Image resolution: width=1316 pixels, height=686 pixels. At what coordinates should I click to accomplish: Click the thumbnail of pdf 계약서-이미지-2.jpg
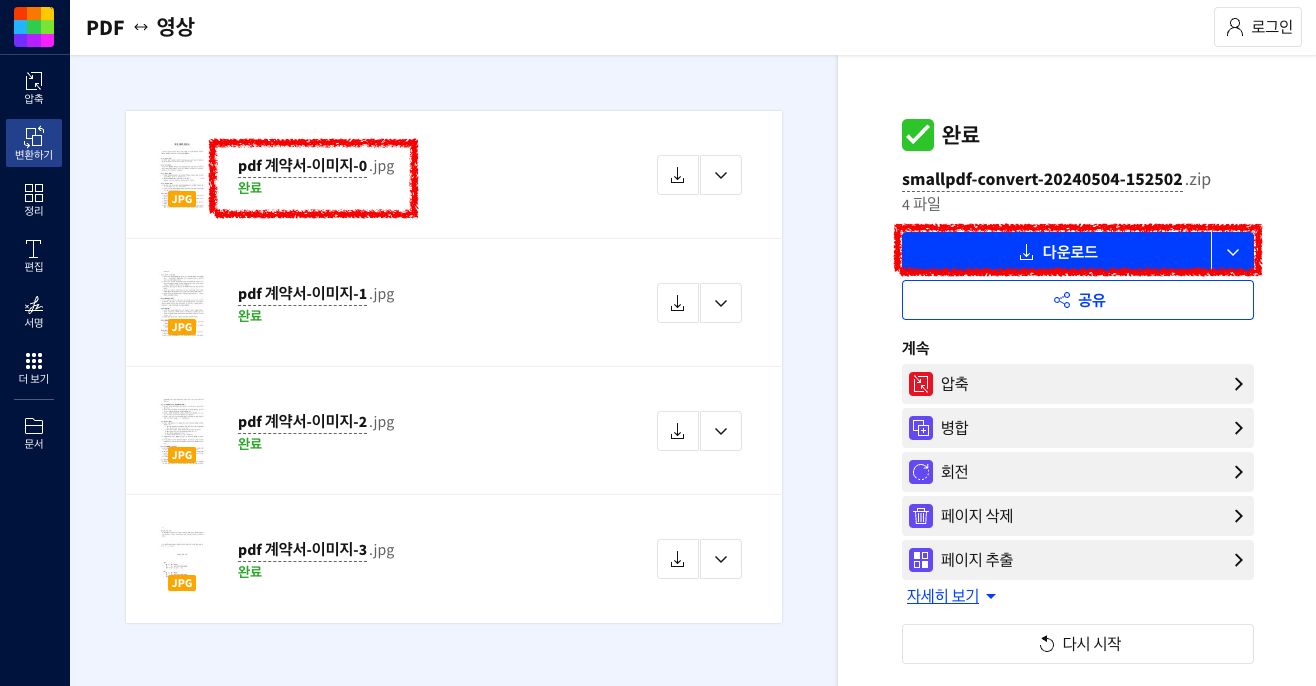[x=182, y=430]
